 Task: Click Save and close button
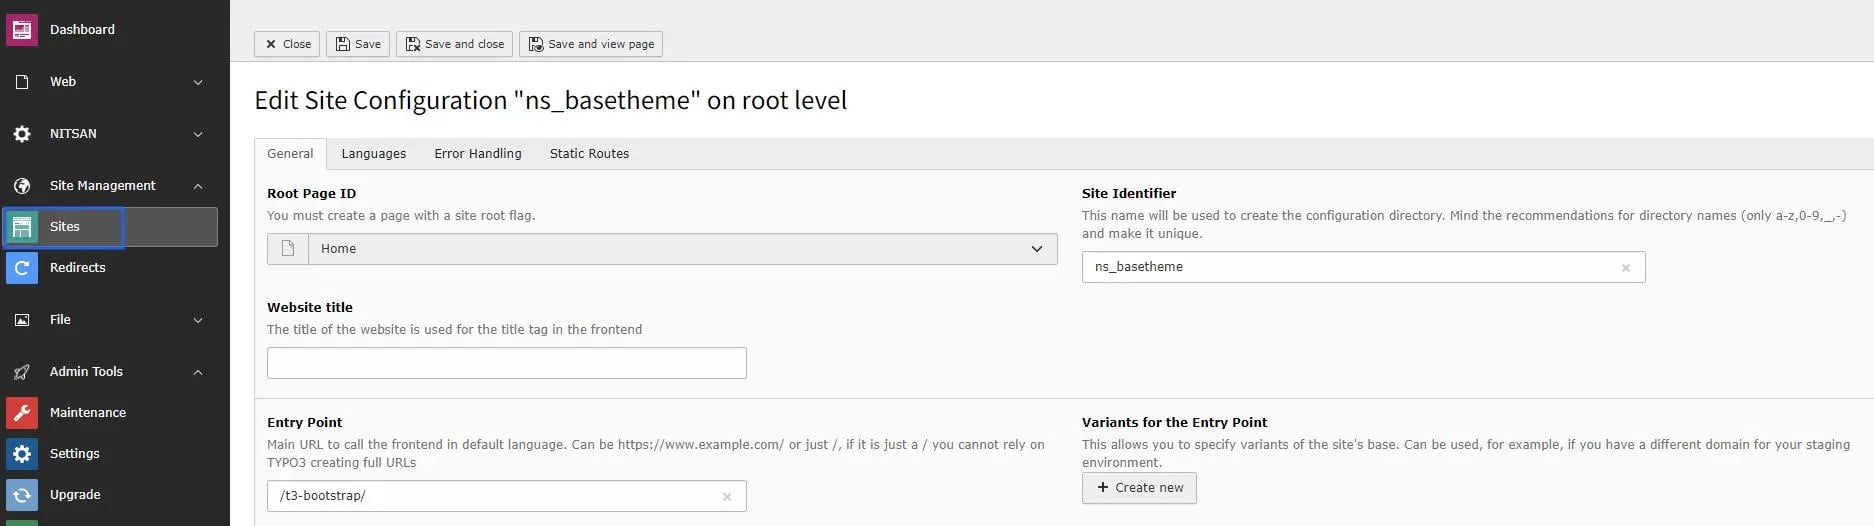(455, 44)
